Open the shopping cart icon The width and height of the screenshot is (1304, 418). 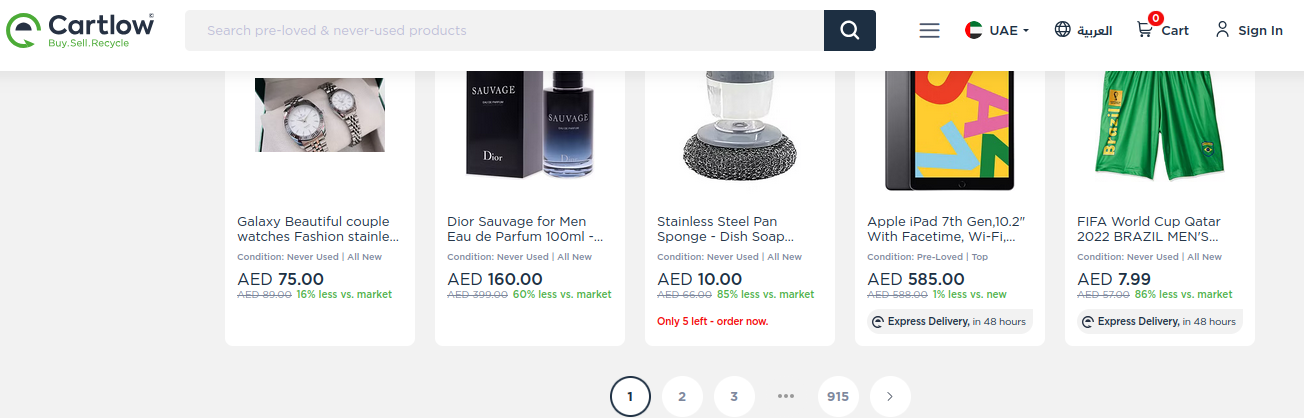click(1144, 30)
